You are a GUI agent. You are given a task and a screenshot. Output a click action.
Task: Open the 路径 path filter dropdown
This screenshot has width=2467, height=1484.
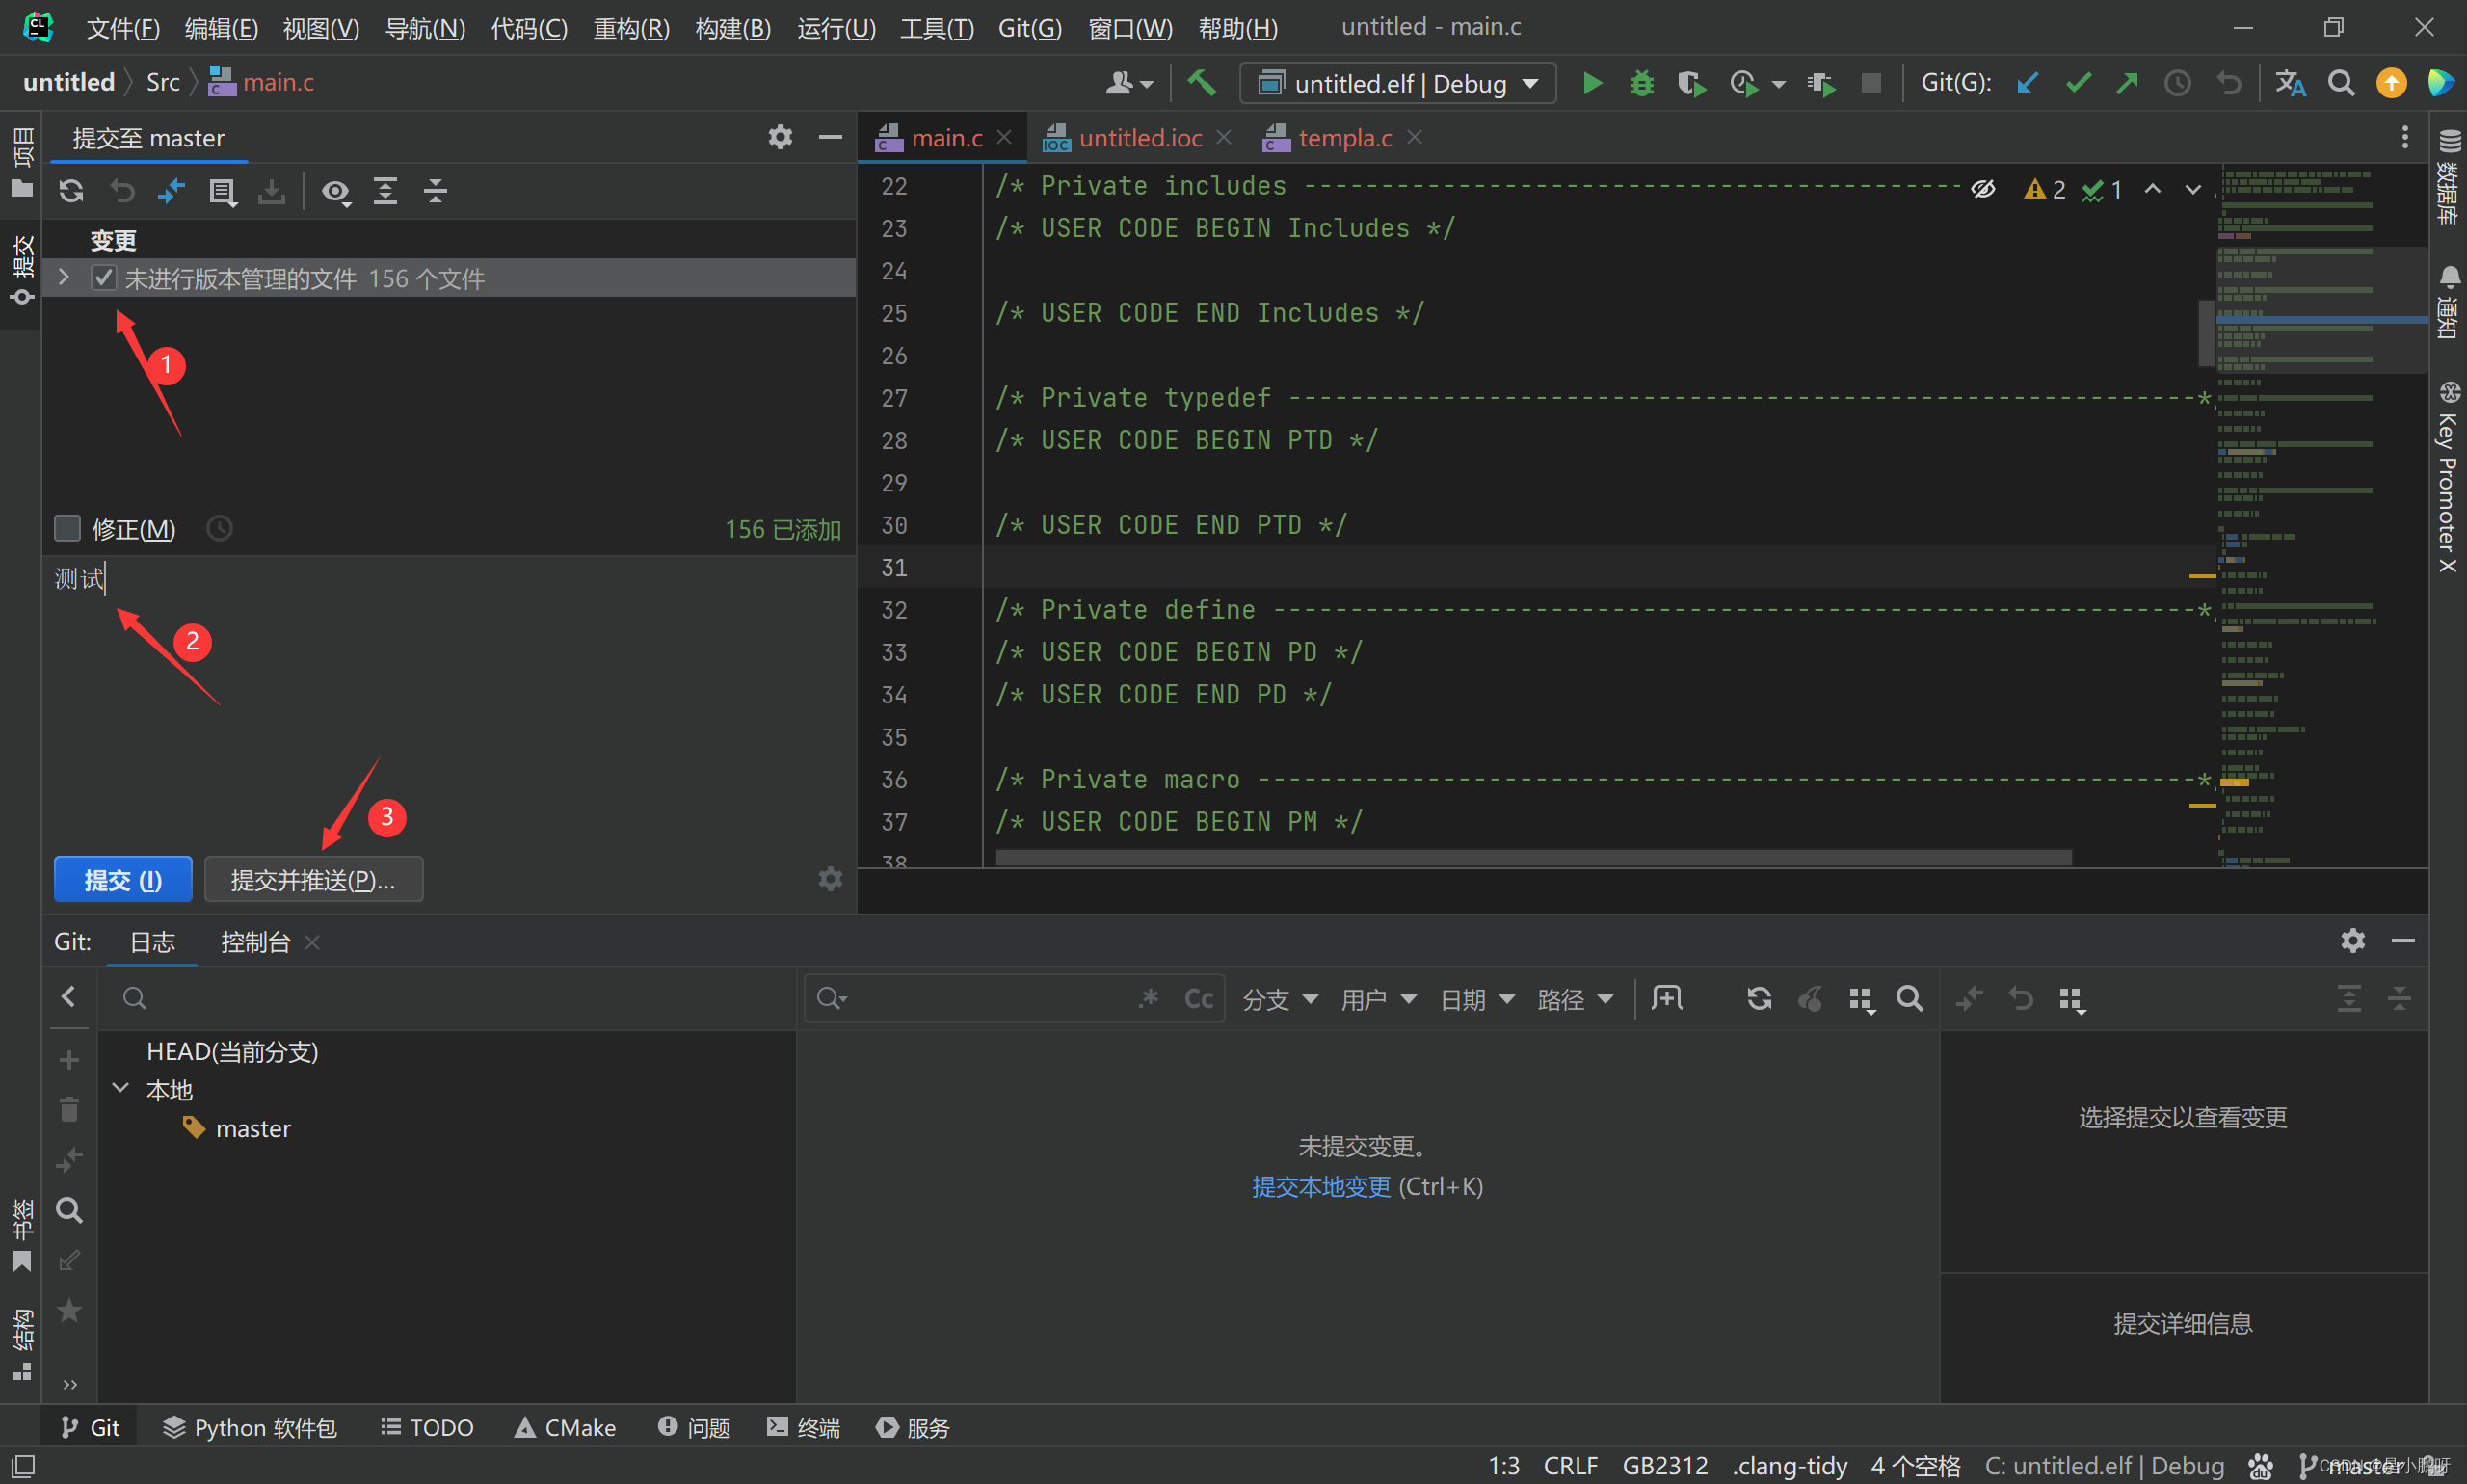1575,999
